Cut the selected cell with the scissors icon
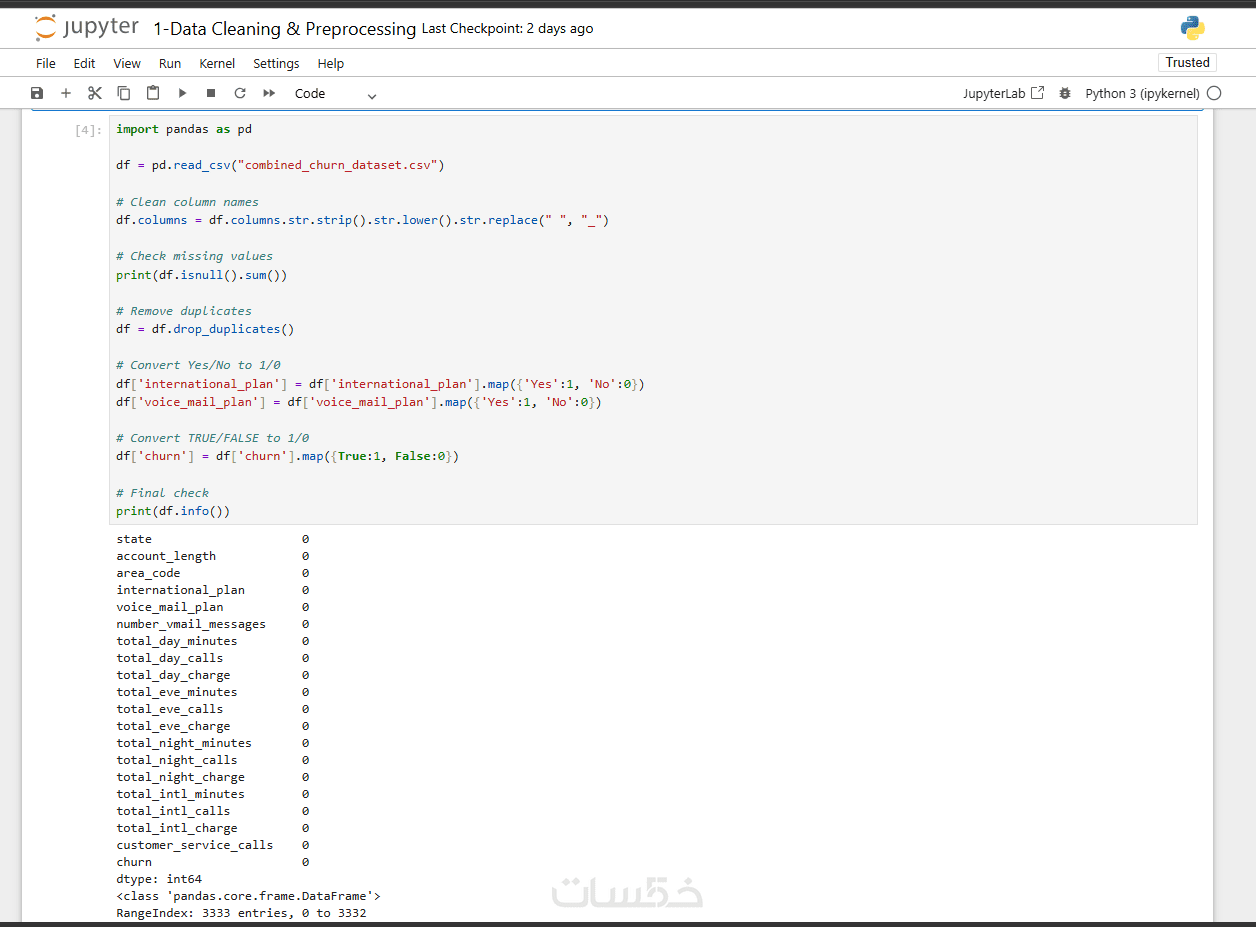This screenshot has width=1256, height=927. pyautogui.click(x=95, y=93)
